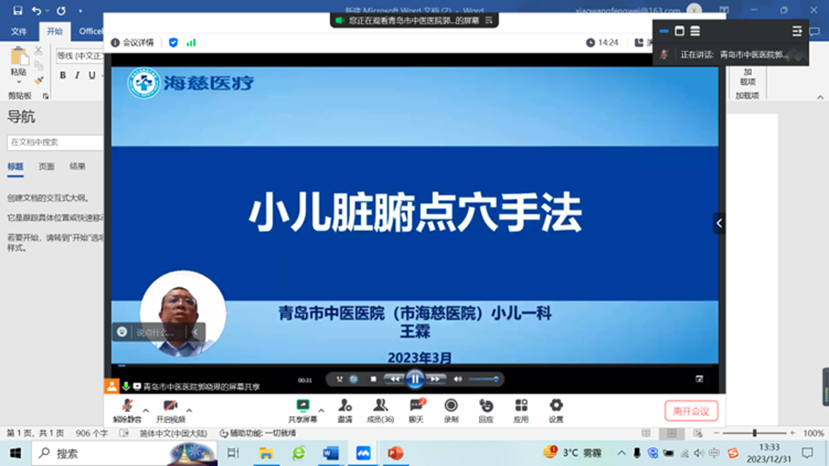The height and width of the screenshot is (466, 829).
Task: Mute the shared video player speaker icon
Action: (x=458, y=379)
